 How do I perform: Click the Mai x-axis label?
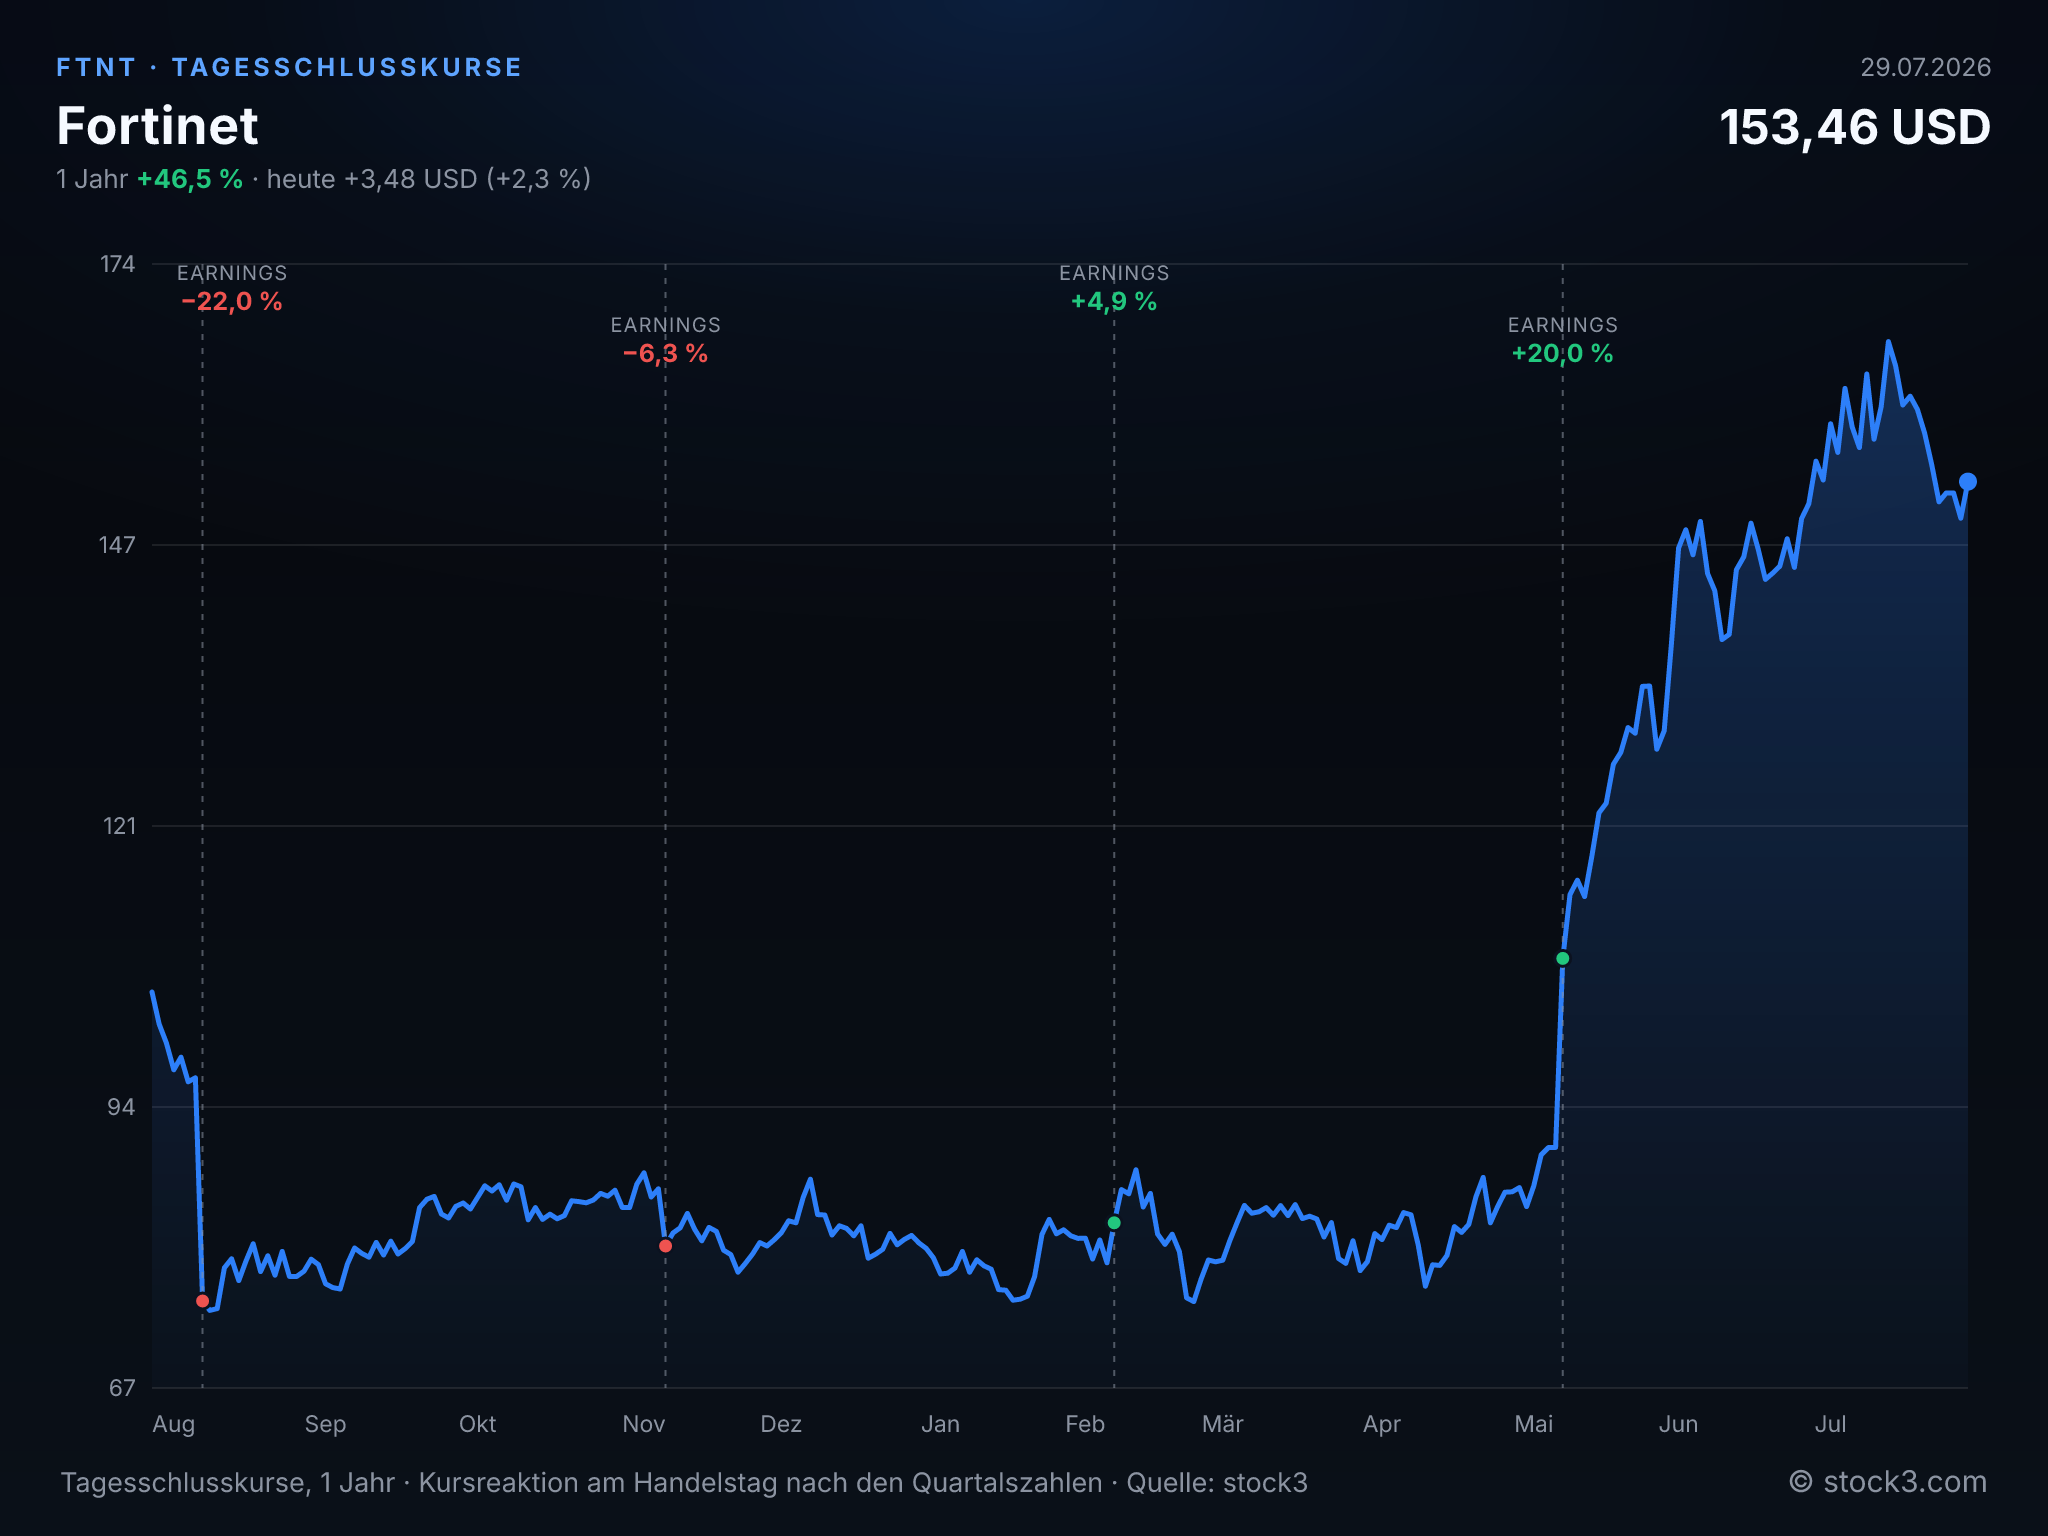click(1534, 1424)
